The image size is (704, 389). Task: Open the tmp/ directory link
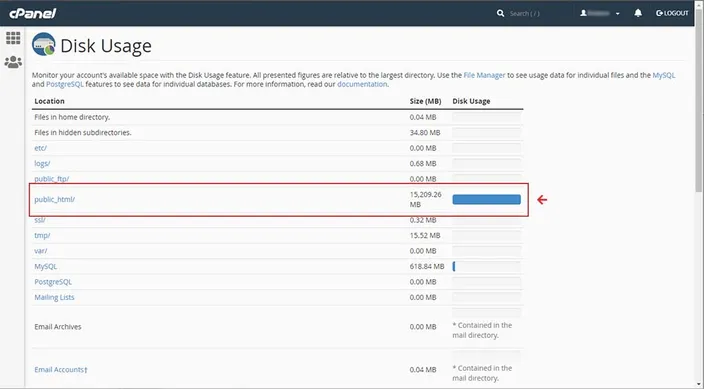42,235
